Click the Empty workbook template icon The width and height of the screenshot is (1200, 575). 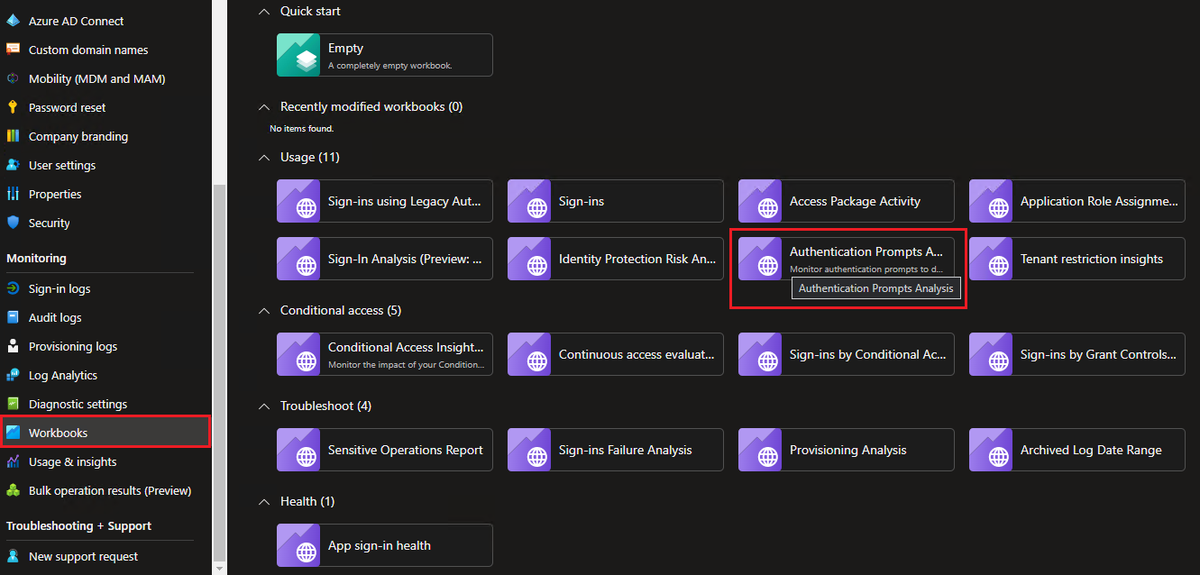[x=299, y=55]
